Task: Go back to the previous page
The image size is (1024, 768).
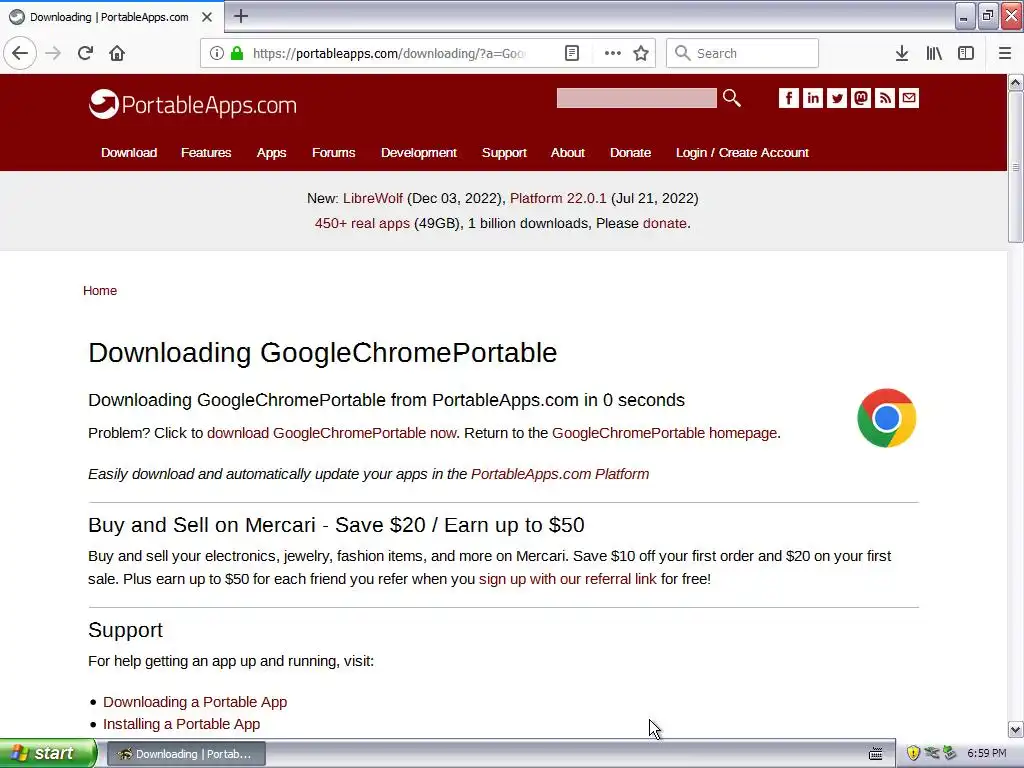Action: coord(20,53)
